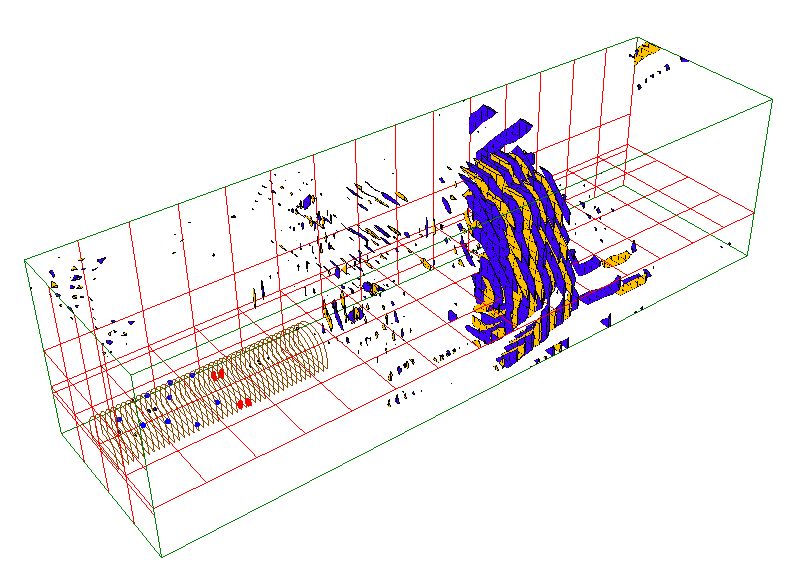Viewport: 810px width, 579px height.
Task: Click the large blue-orange fracture cluster
Action: tap(515, 240)
